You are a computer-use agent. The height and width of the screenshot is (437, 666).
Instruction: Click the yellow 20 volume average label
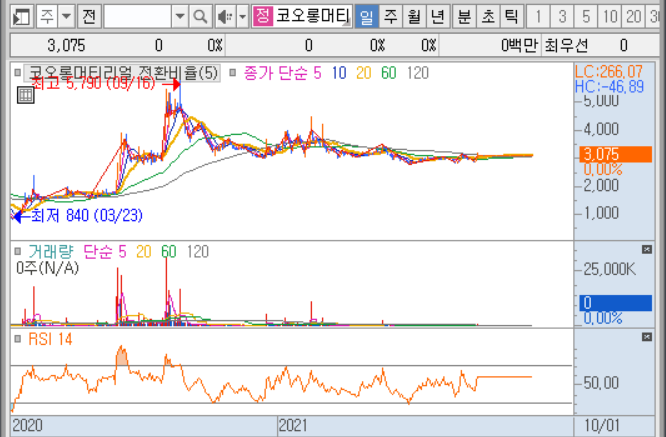pyautogui.click(x=144, y=252)
